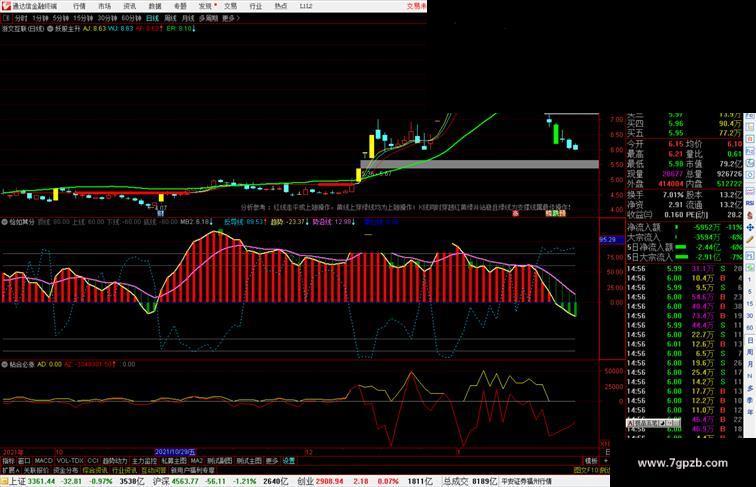Select the 日线 period tab
756x487 pixels.
(152, 18)
